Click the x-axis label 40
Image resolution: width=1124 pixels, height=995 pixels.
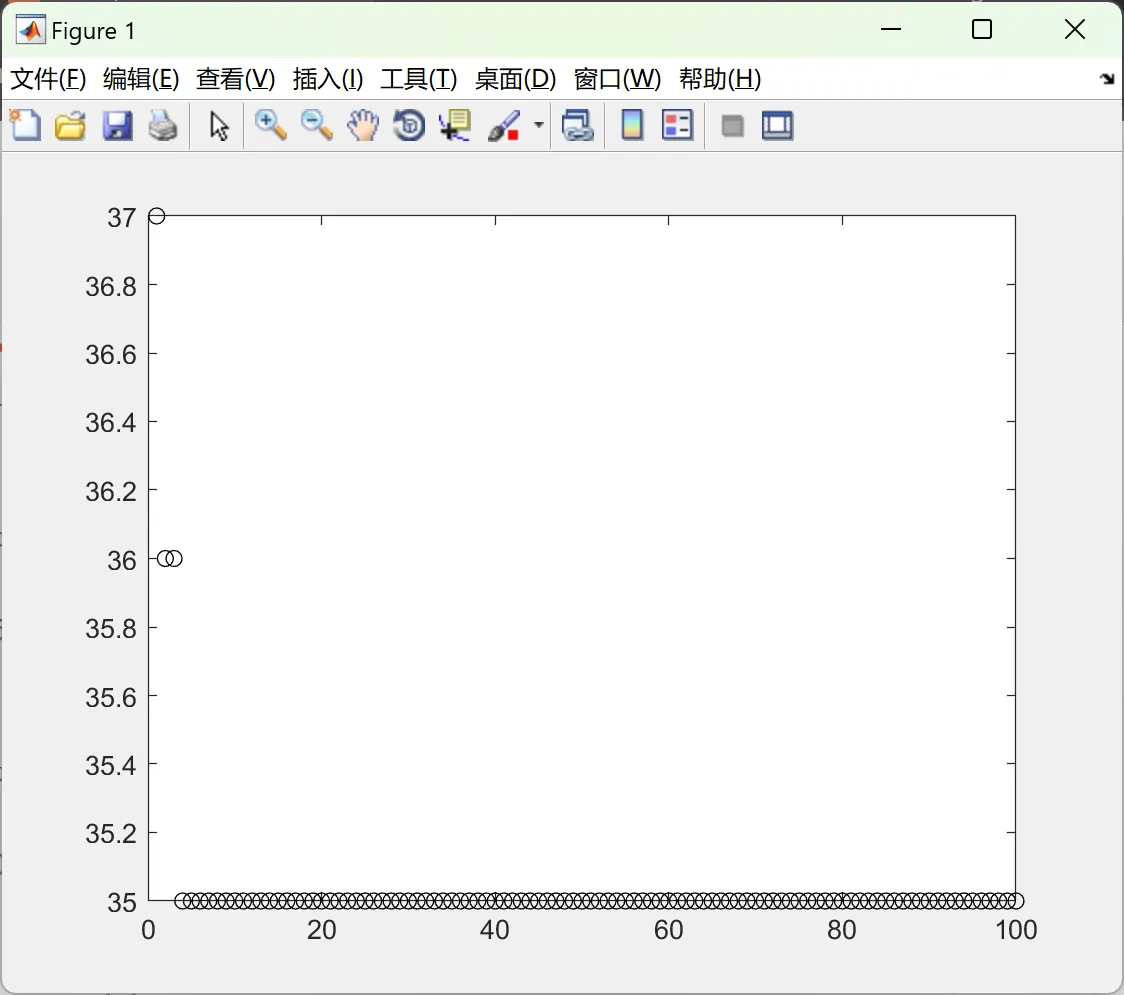pyautogui.click(x=495, y=930)
